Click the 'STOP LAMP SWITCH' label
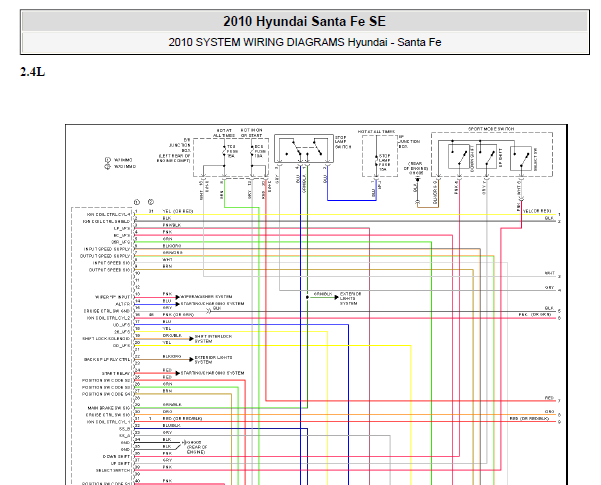 pos(342,142)
